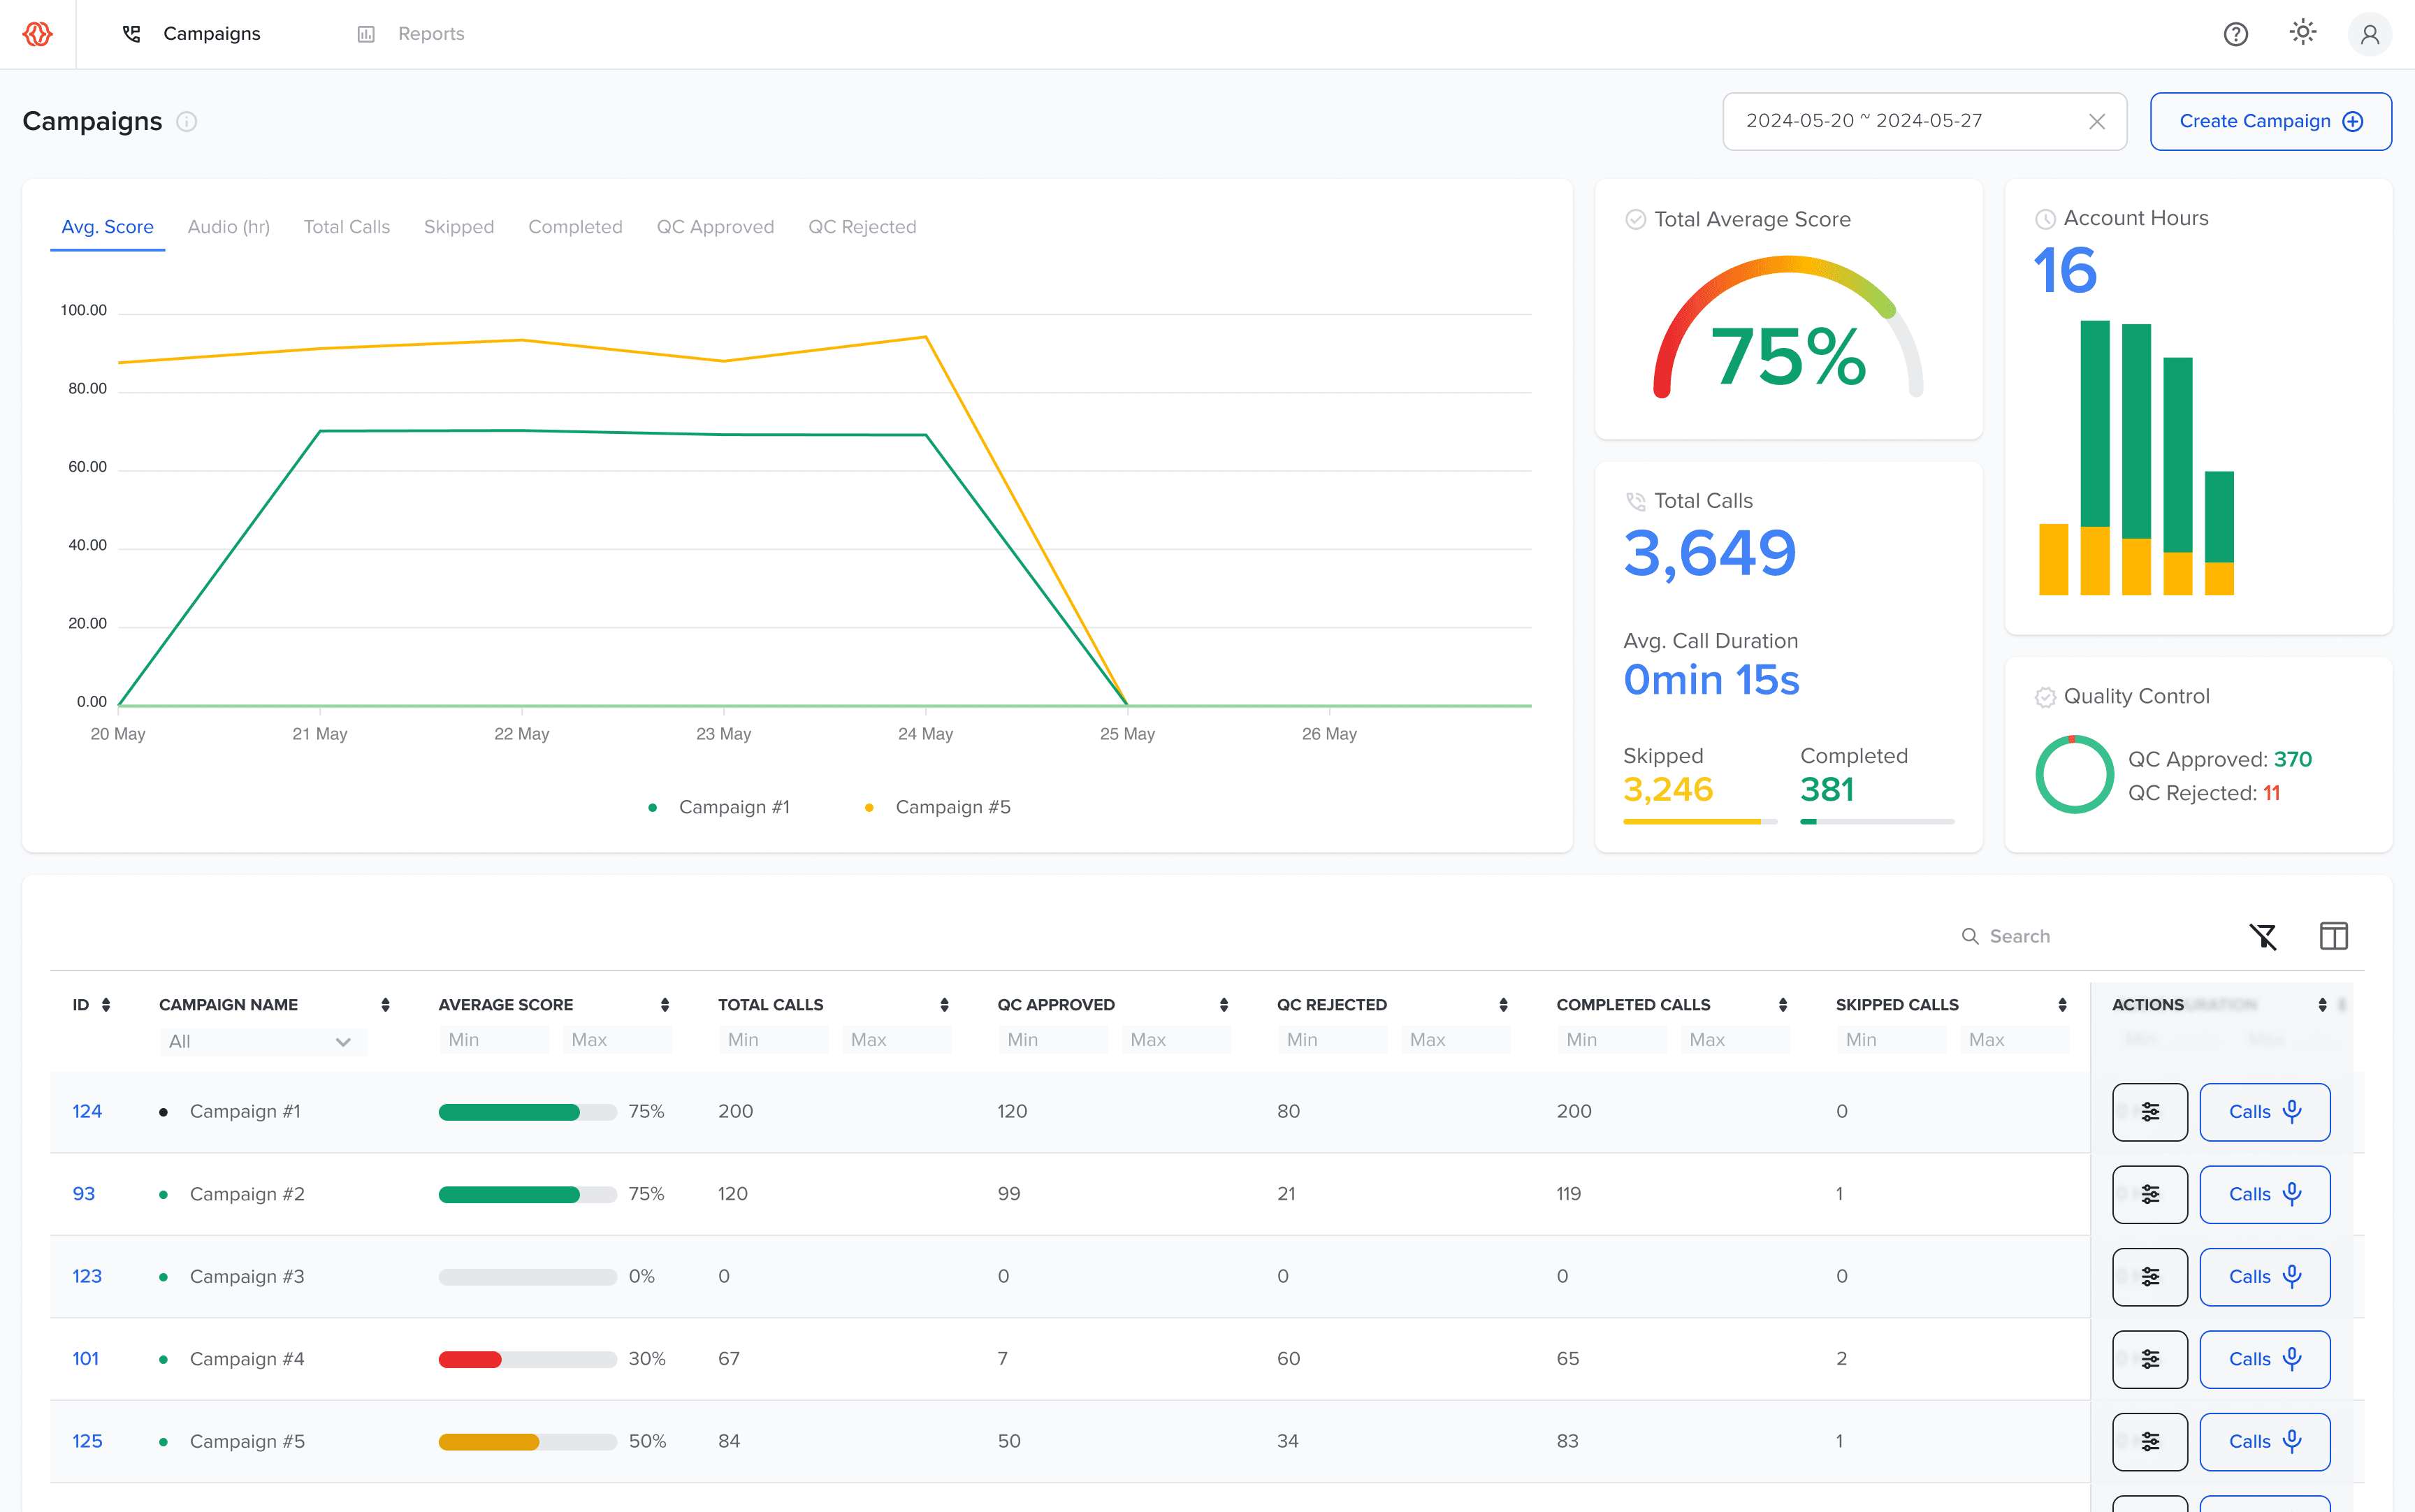Click Campaign #5 average score progress bar
2415x1512 pixels.
[527, 1441]
